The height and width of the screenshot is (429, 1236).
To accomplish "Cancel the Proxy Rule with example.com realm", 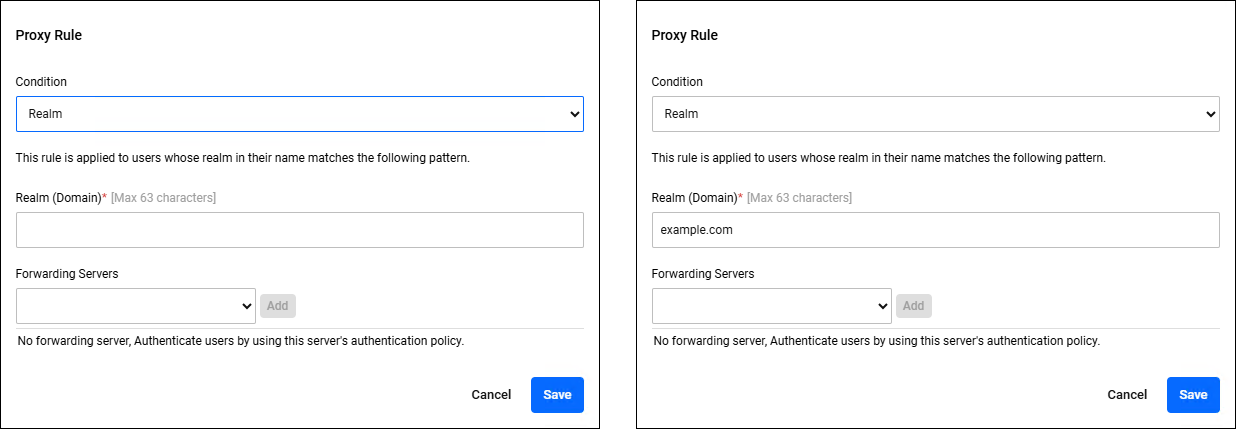I will tap(1127, 395).
